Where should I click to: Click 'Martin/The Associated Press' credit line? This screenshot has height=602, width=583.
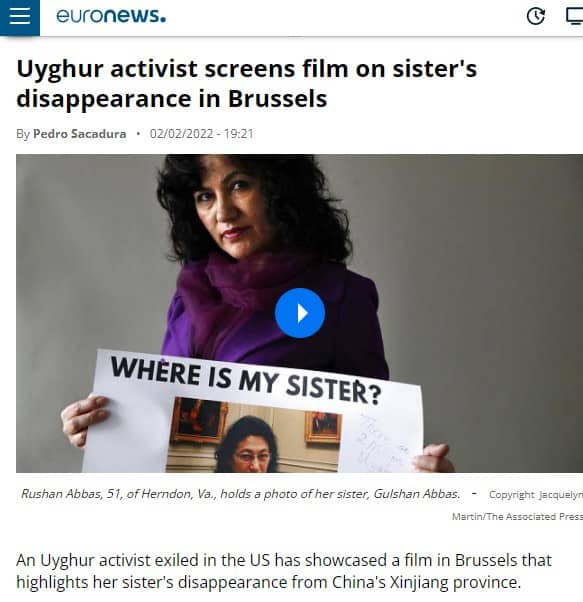517,517
